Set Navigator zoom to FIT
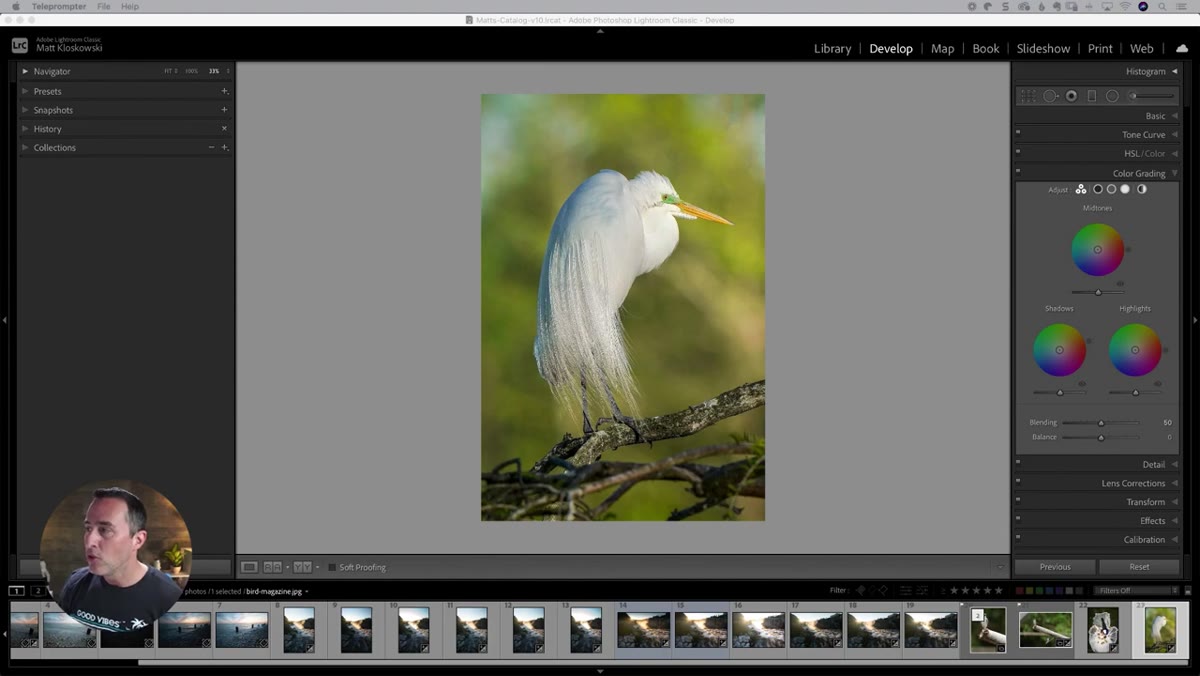 [x=170, y=71]
